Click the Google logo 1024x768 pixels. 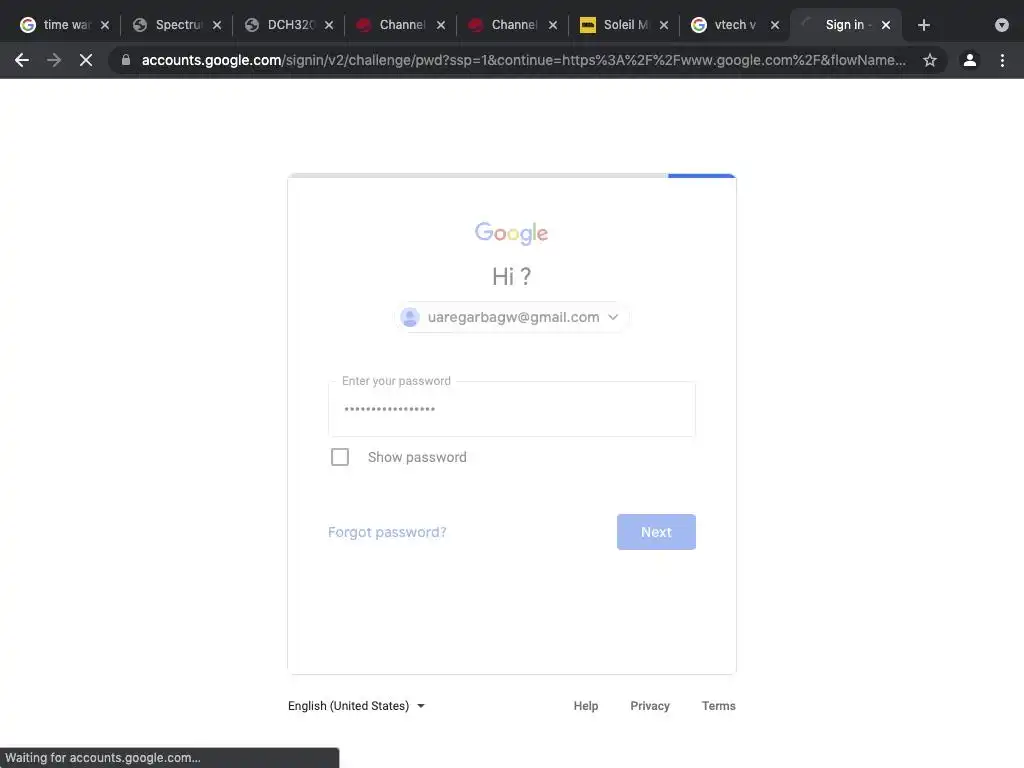pos(511,233)
